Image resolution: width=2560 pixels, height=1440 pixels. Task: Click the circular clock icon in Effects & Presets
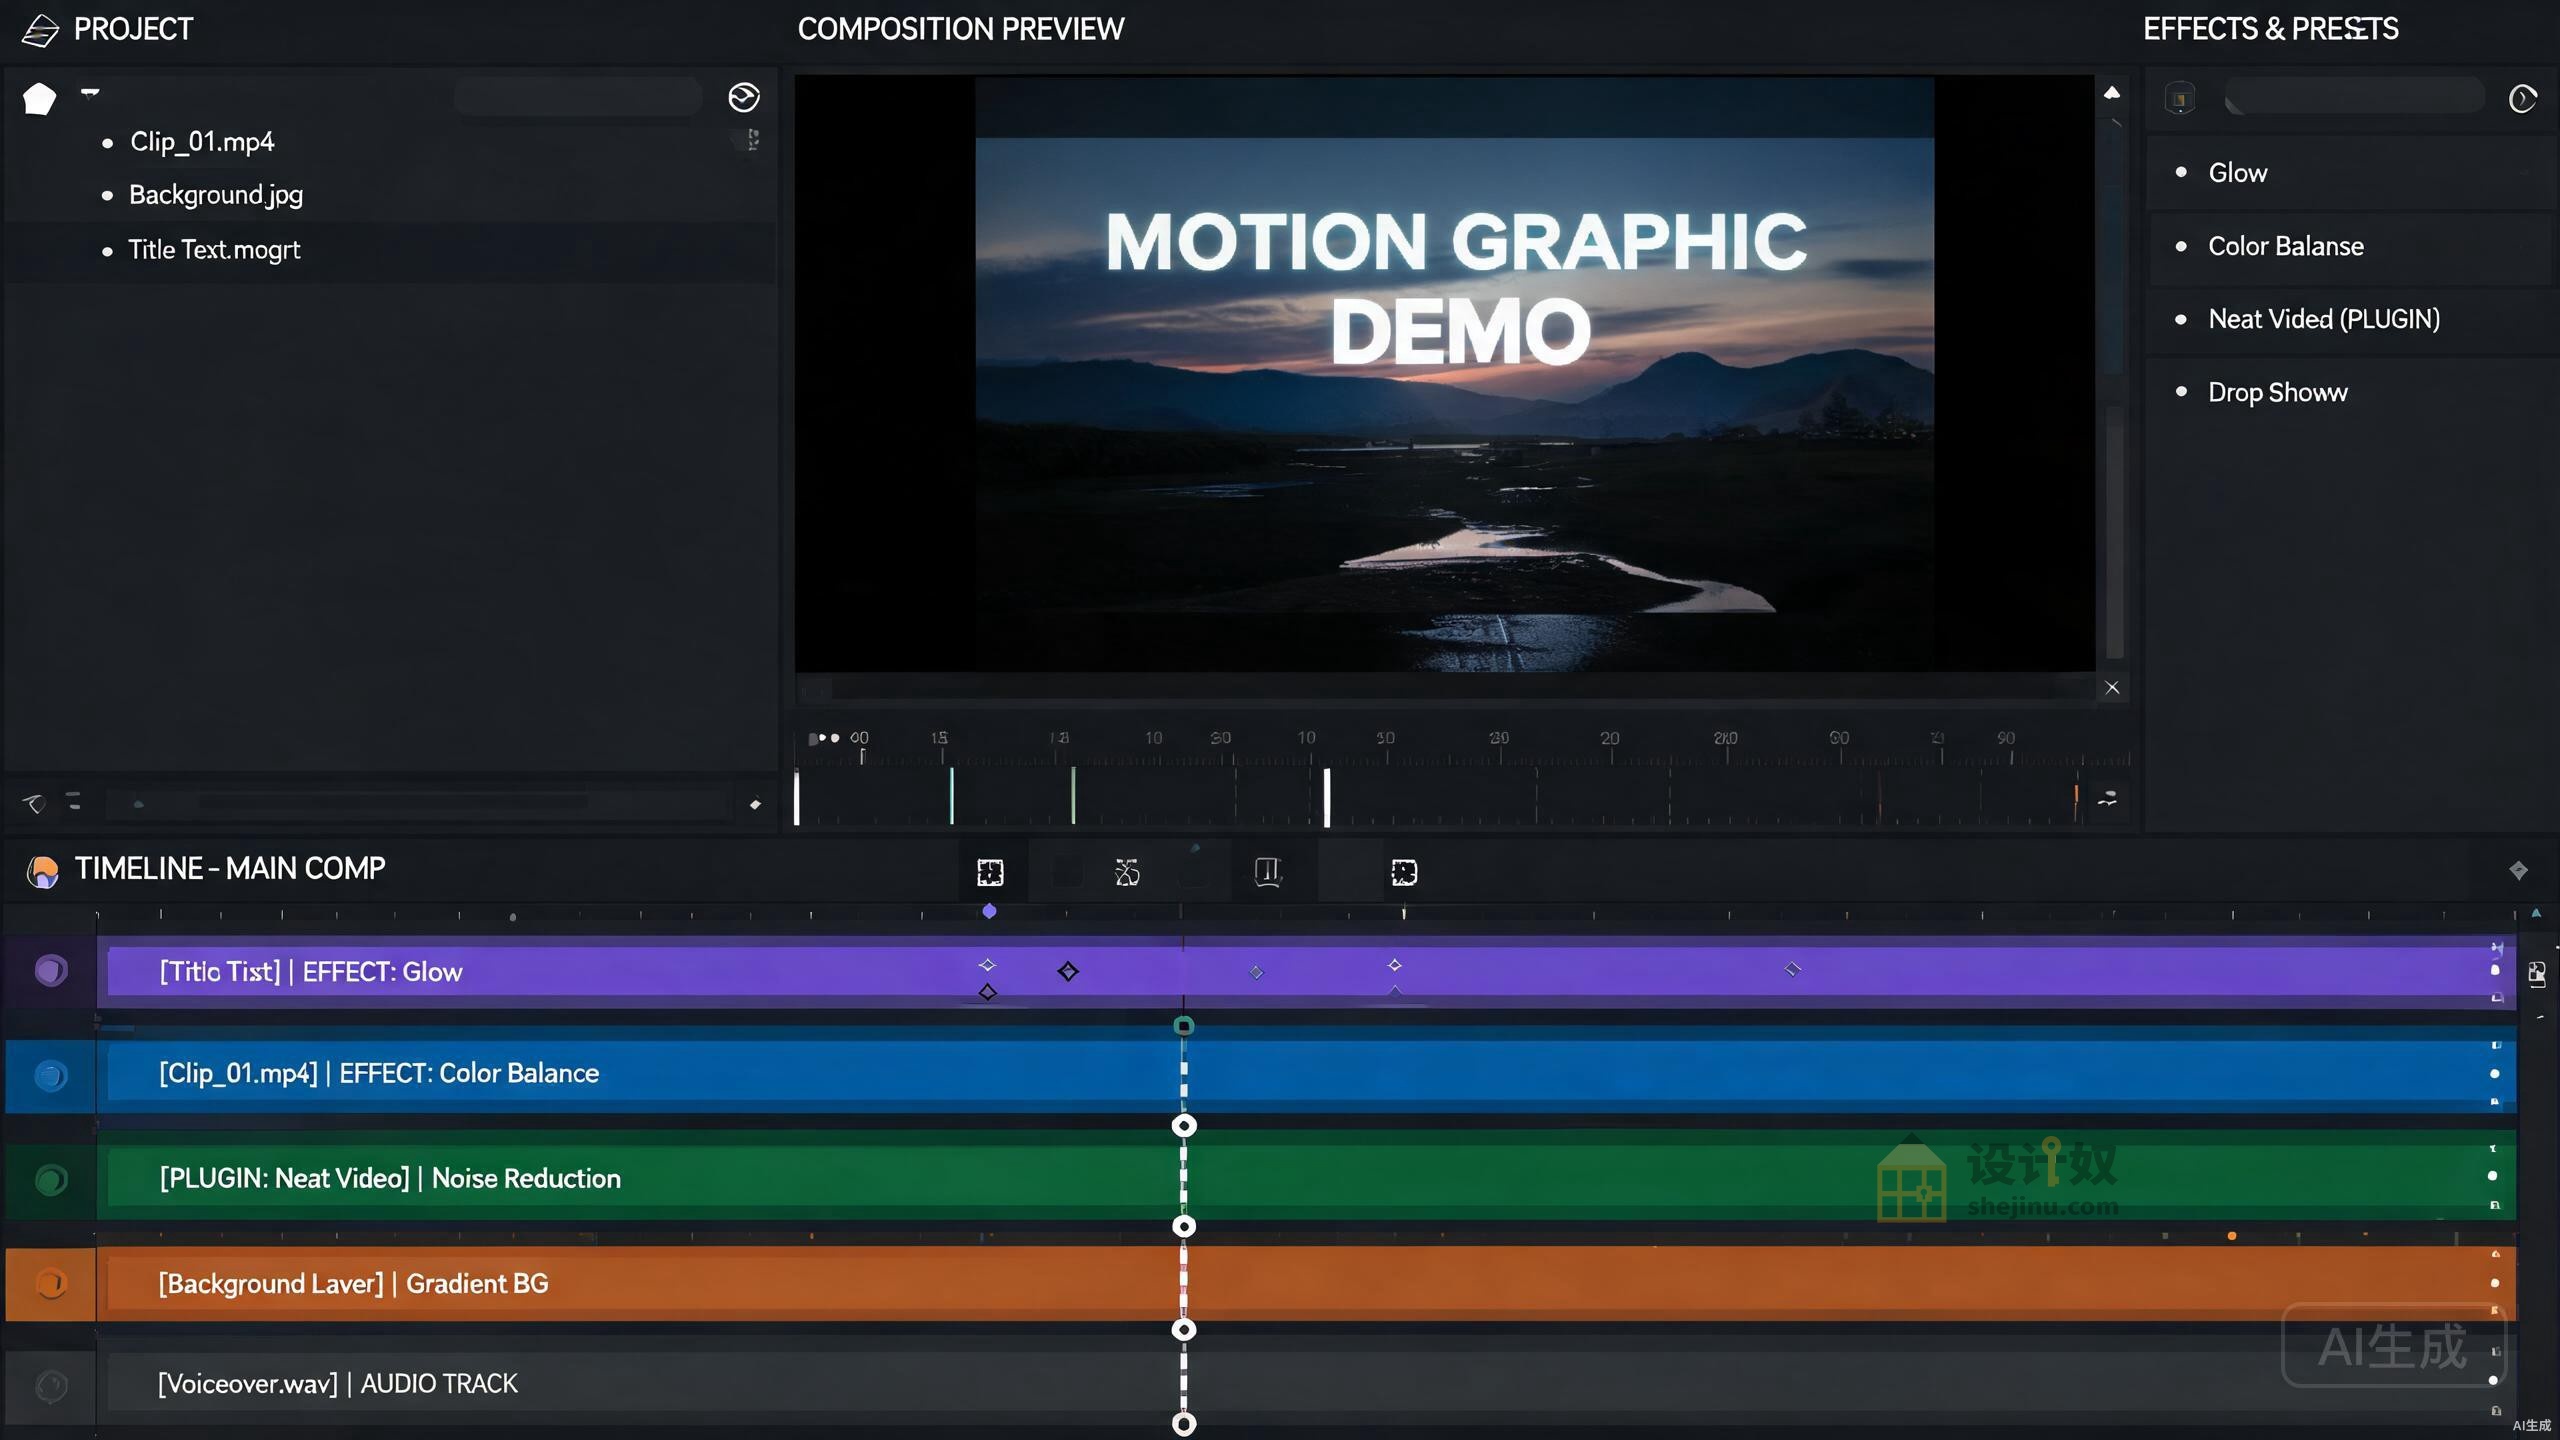click(x=2522, y=98)
